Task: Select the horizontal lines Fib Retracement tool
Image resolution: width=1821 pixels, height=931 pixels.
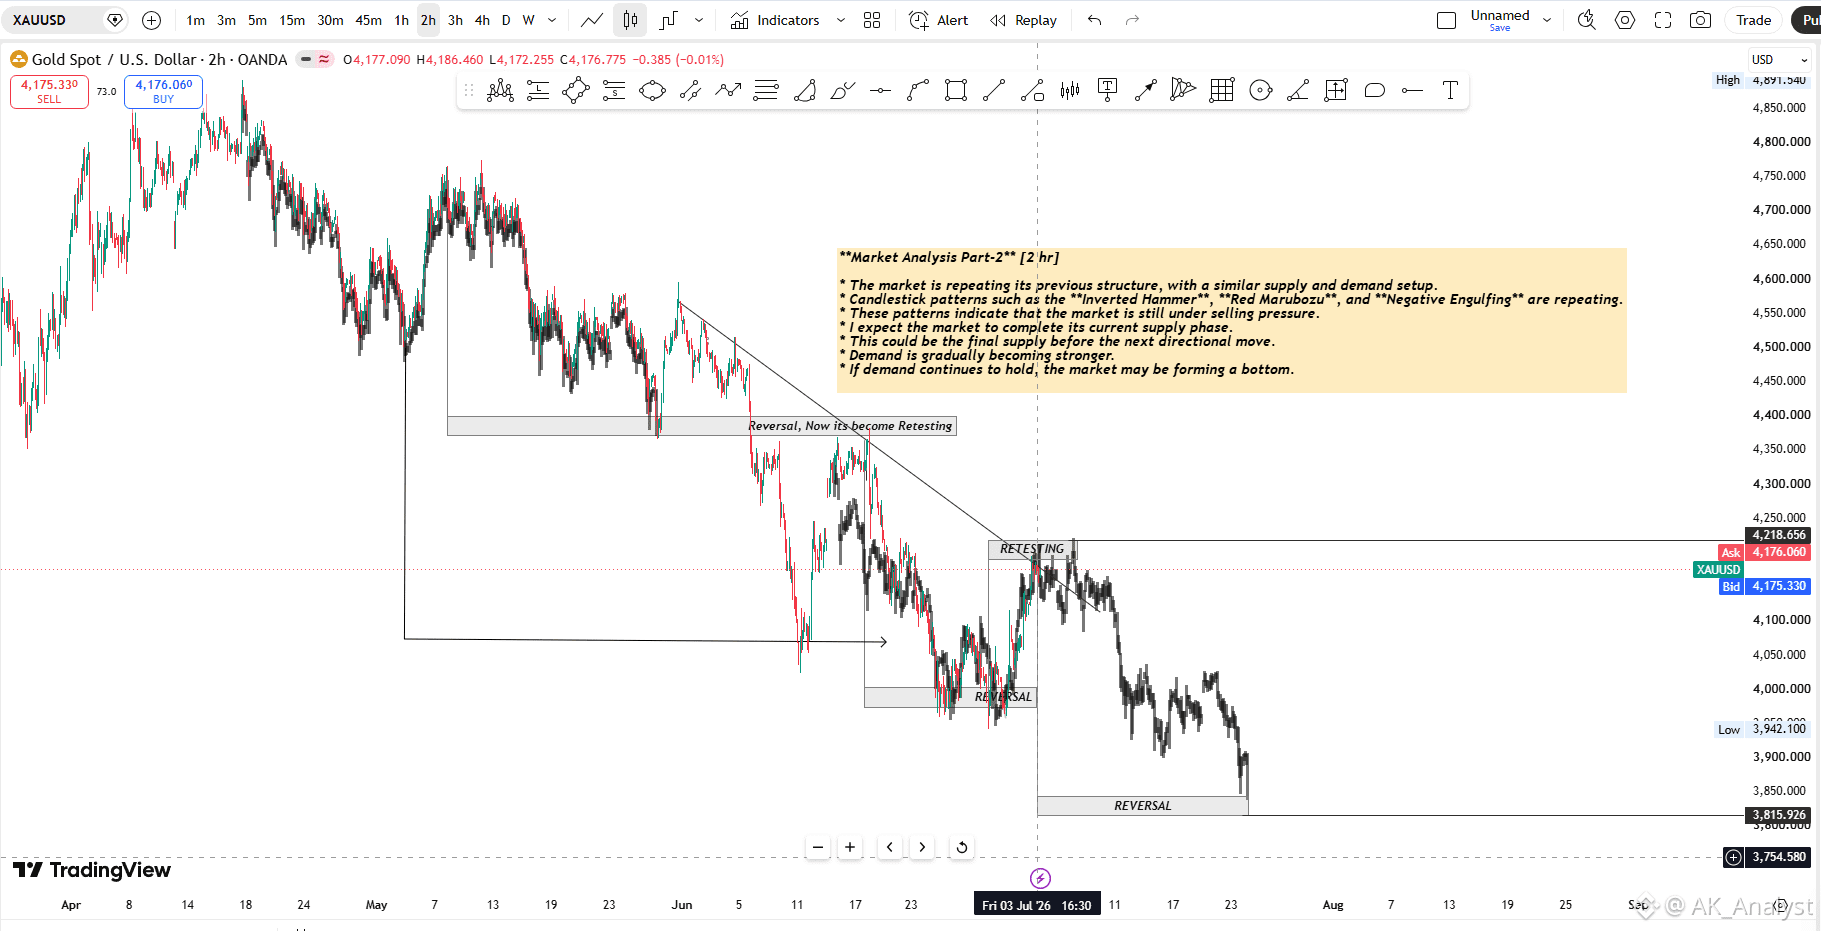Action: (766, 91)
